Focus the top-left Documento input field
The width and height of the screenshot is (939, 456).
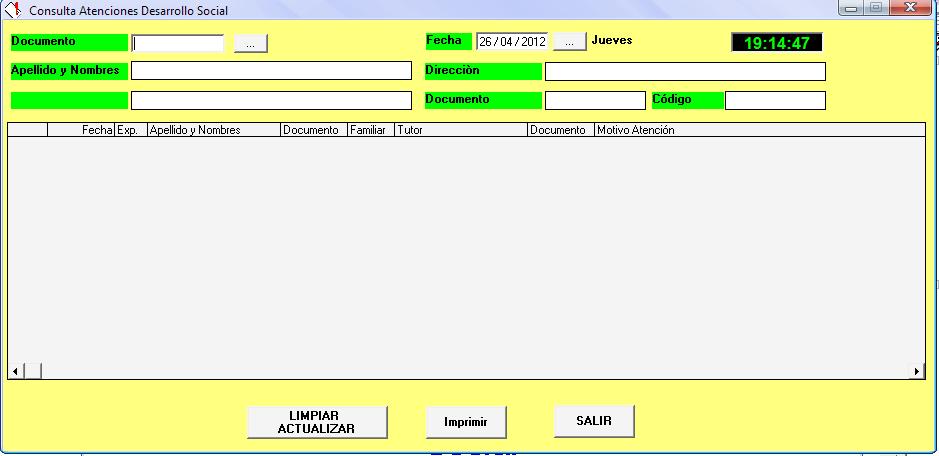pos(178,43)
